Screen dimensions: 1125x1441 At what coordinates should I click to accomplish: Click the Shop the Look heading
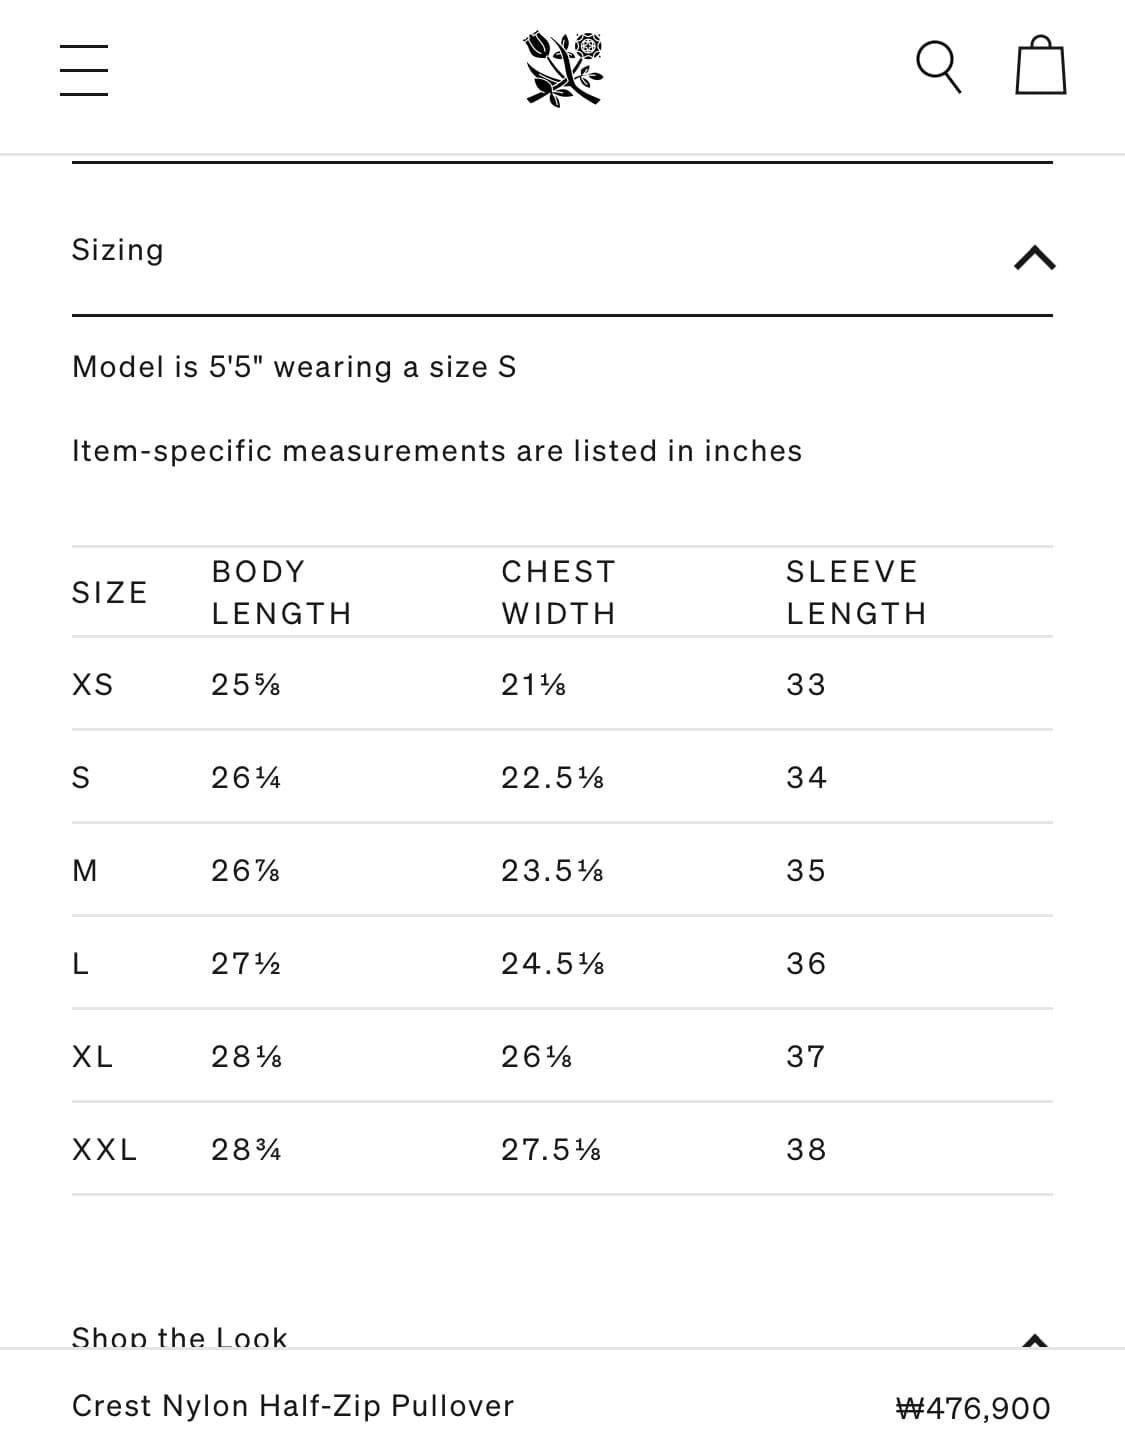180,1337
